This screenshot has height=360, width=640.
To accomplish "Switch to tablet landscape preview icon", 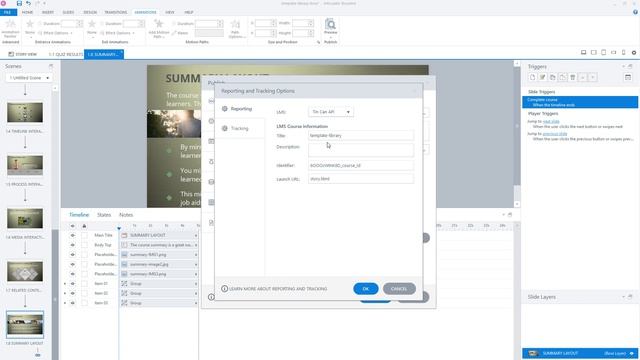I will 594,52.
